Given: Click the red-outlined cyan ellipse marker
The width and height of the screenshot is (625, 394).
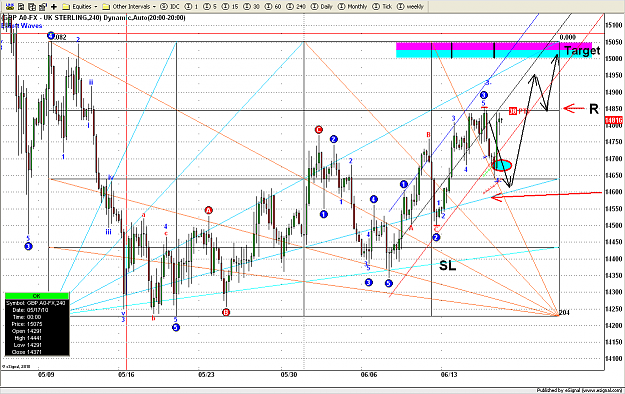Looking at the screenshot, I should (x=502, y=165).
